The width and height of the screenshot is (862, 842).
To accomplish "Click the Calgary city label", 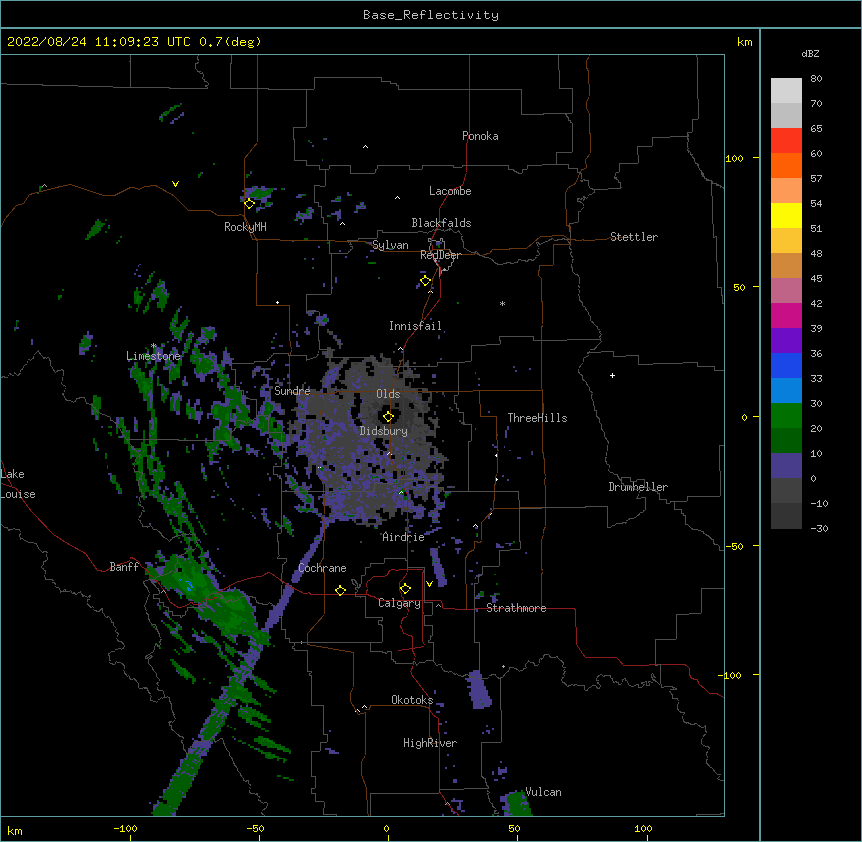I will (399, 603).
